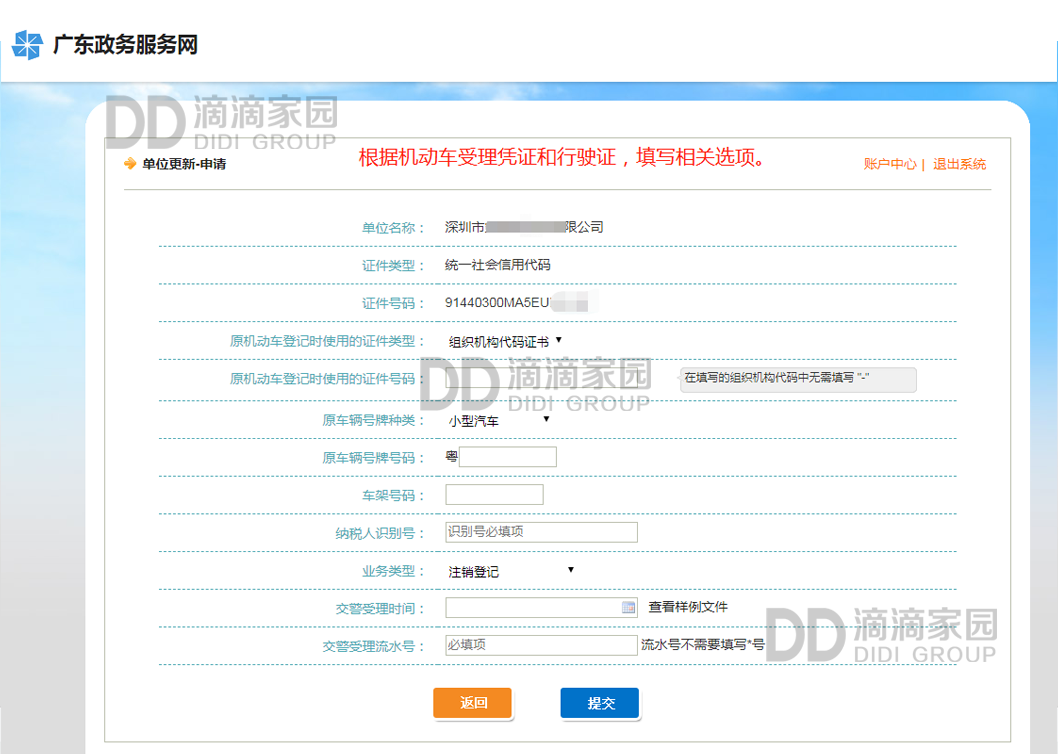Click the 交警受理流水号 label
The height and width of the screenshot is (754, 1058).
(373, 646)
